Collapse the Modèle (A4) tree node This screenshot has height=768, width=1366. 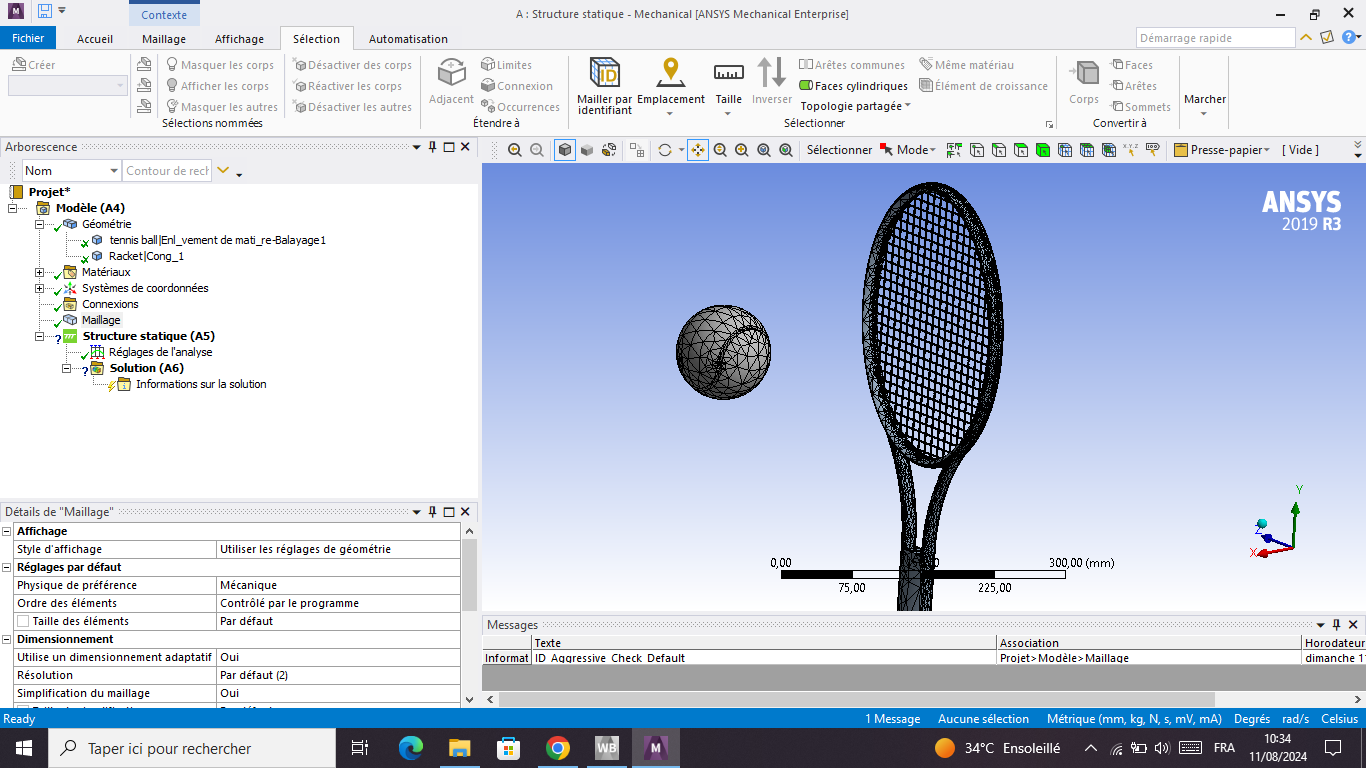(x=13, y=208)
